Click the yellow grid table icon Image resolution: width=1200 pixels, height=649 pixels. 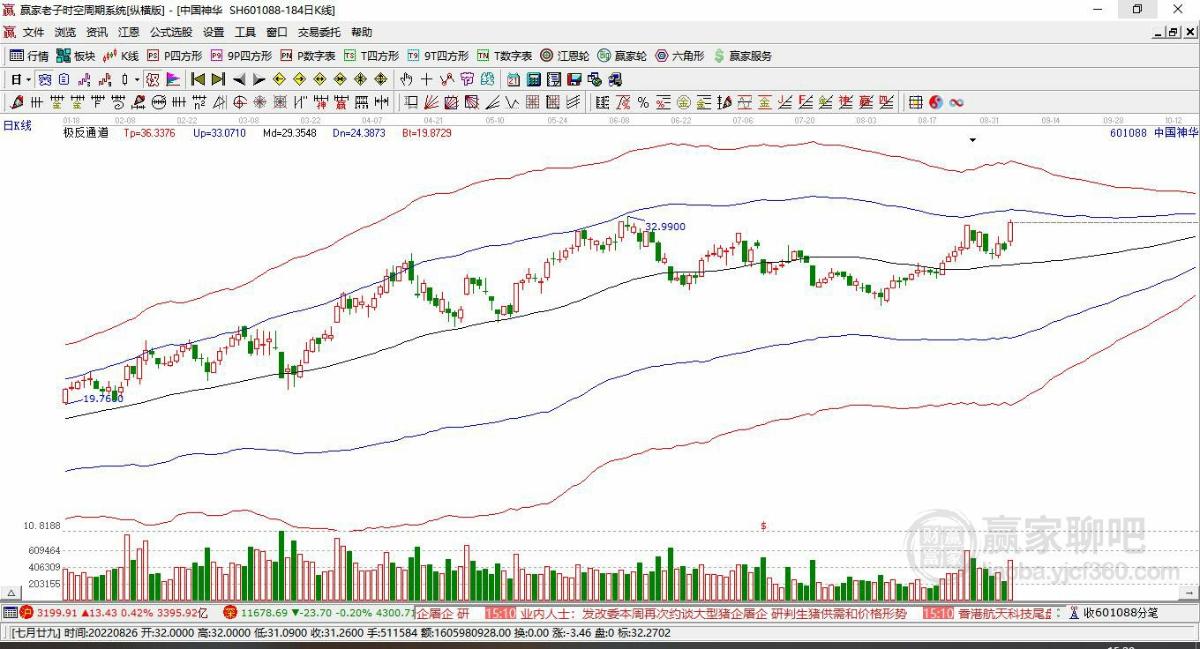(x=915, y=102)
